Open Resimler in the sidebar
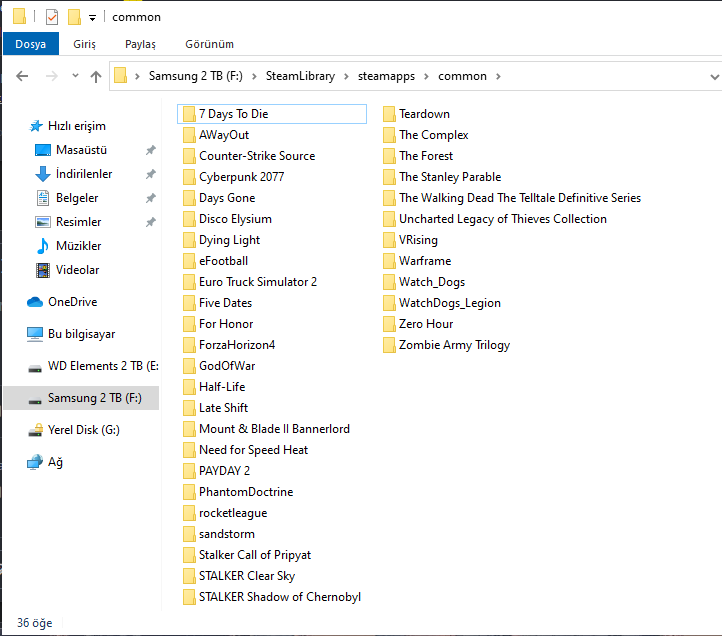 78,222
